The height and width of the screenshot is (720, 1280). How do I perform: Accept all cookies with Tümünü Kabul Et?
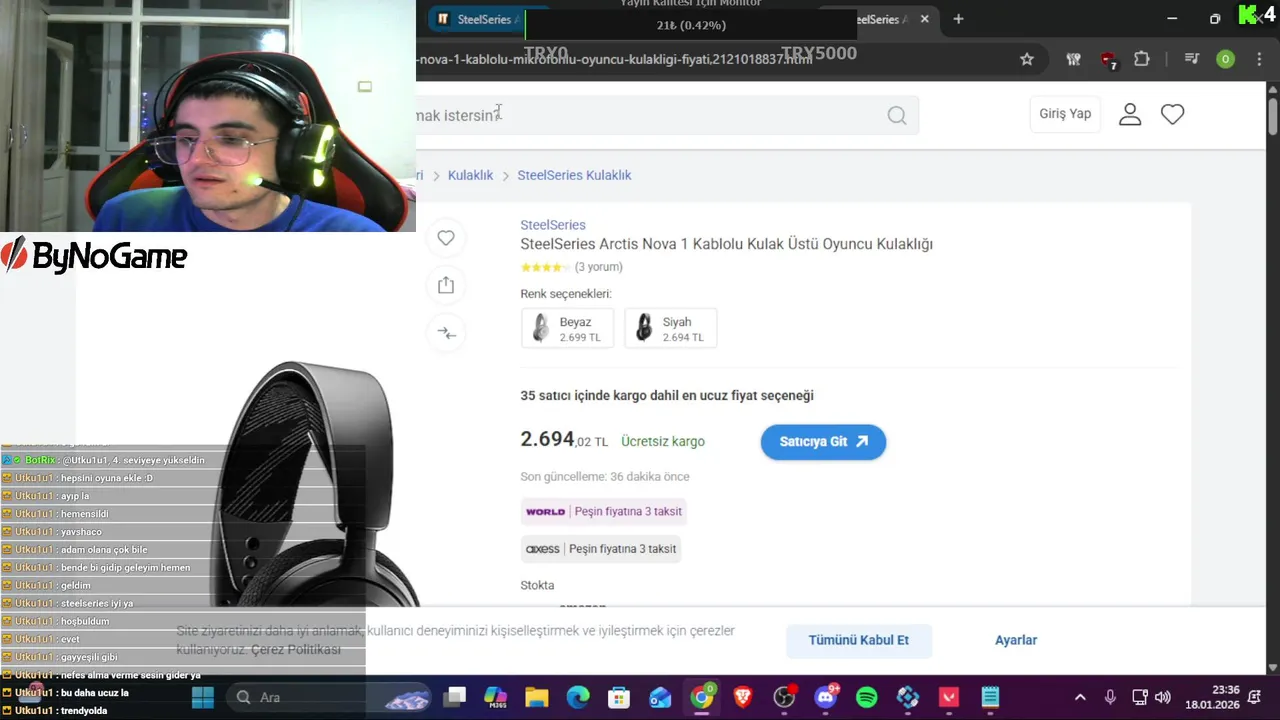tap(859, 640)
